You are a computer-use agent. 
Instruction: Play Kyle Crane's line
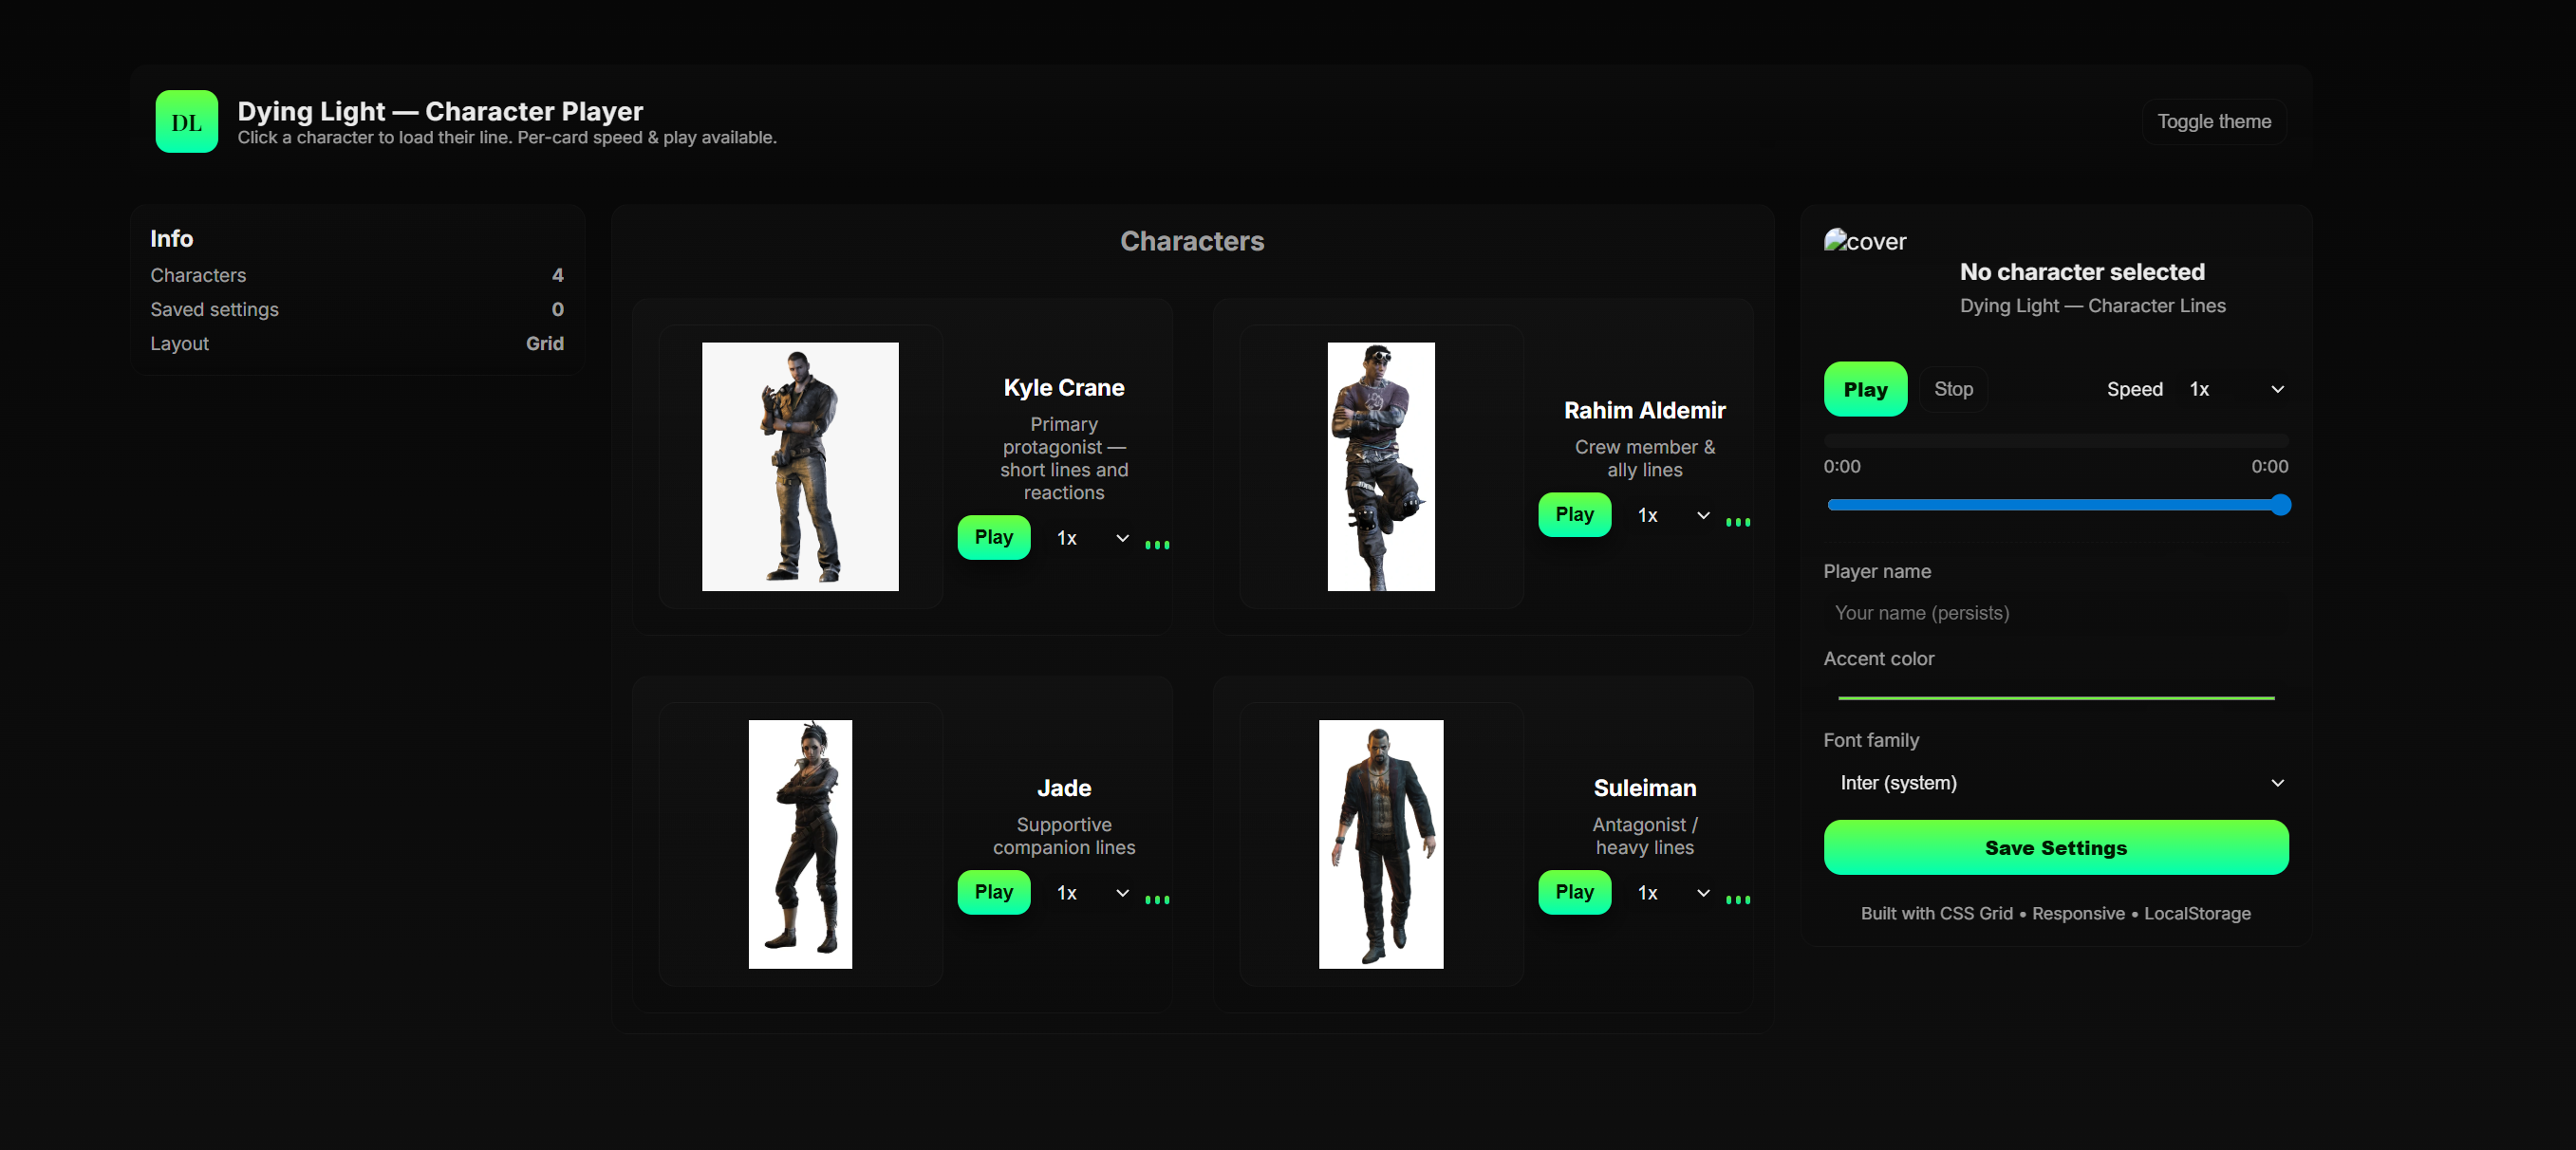pos(994,537)
